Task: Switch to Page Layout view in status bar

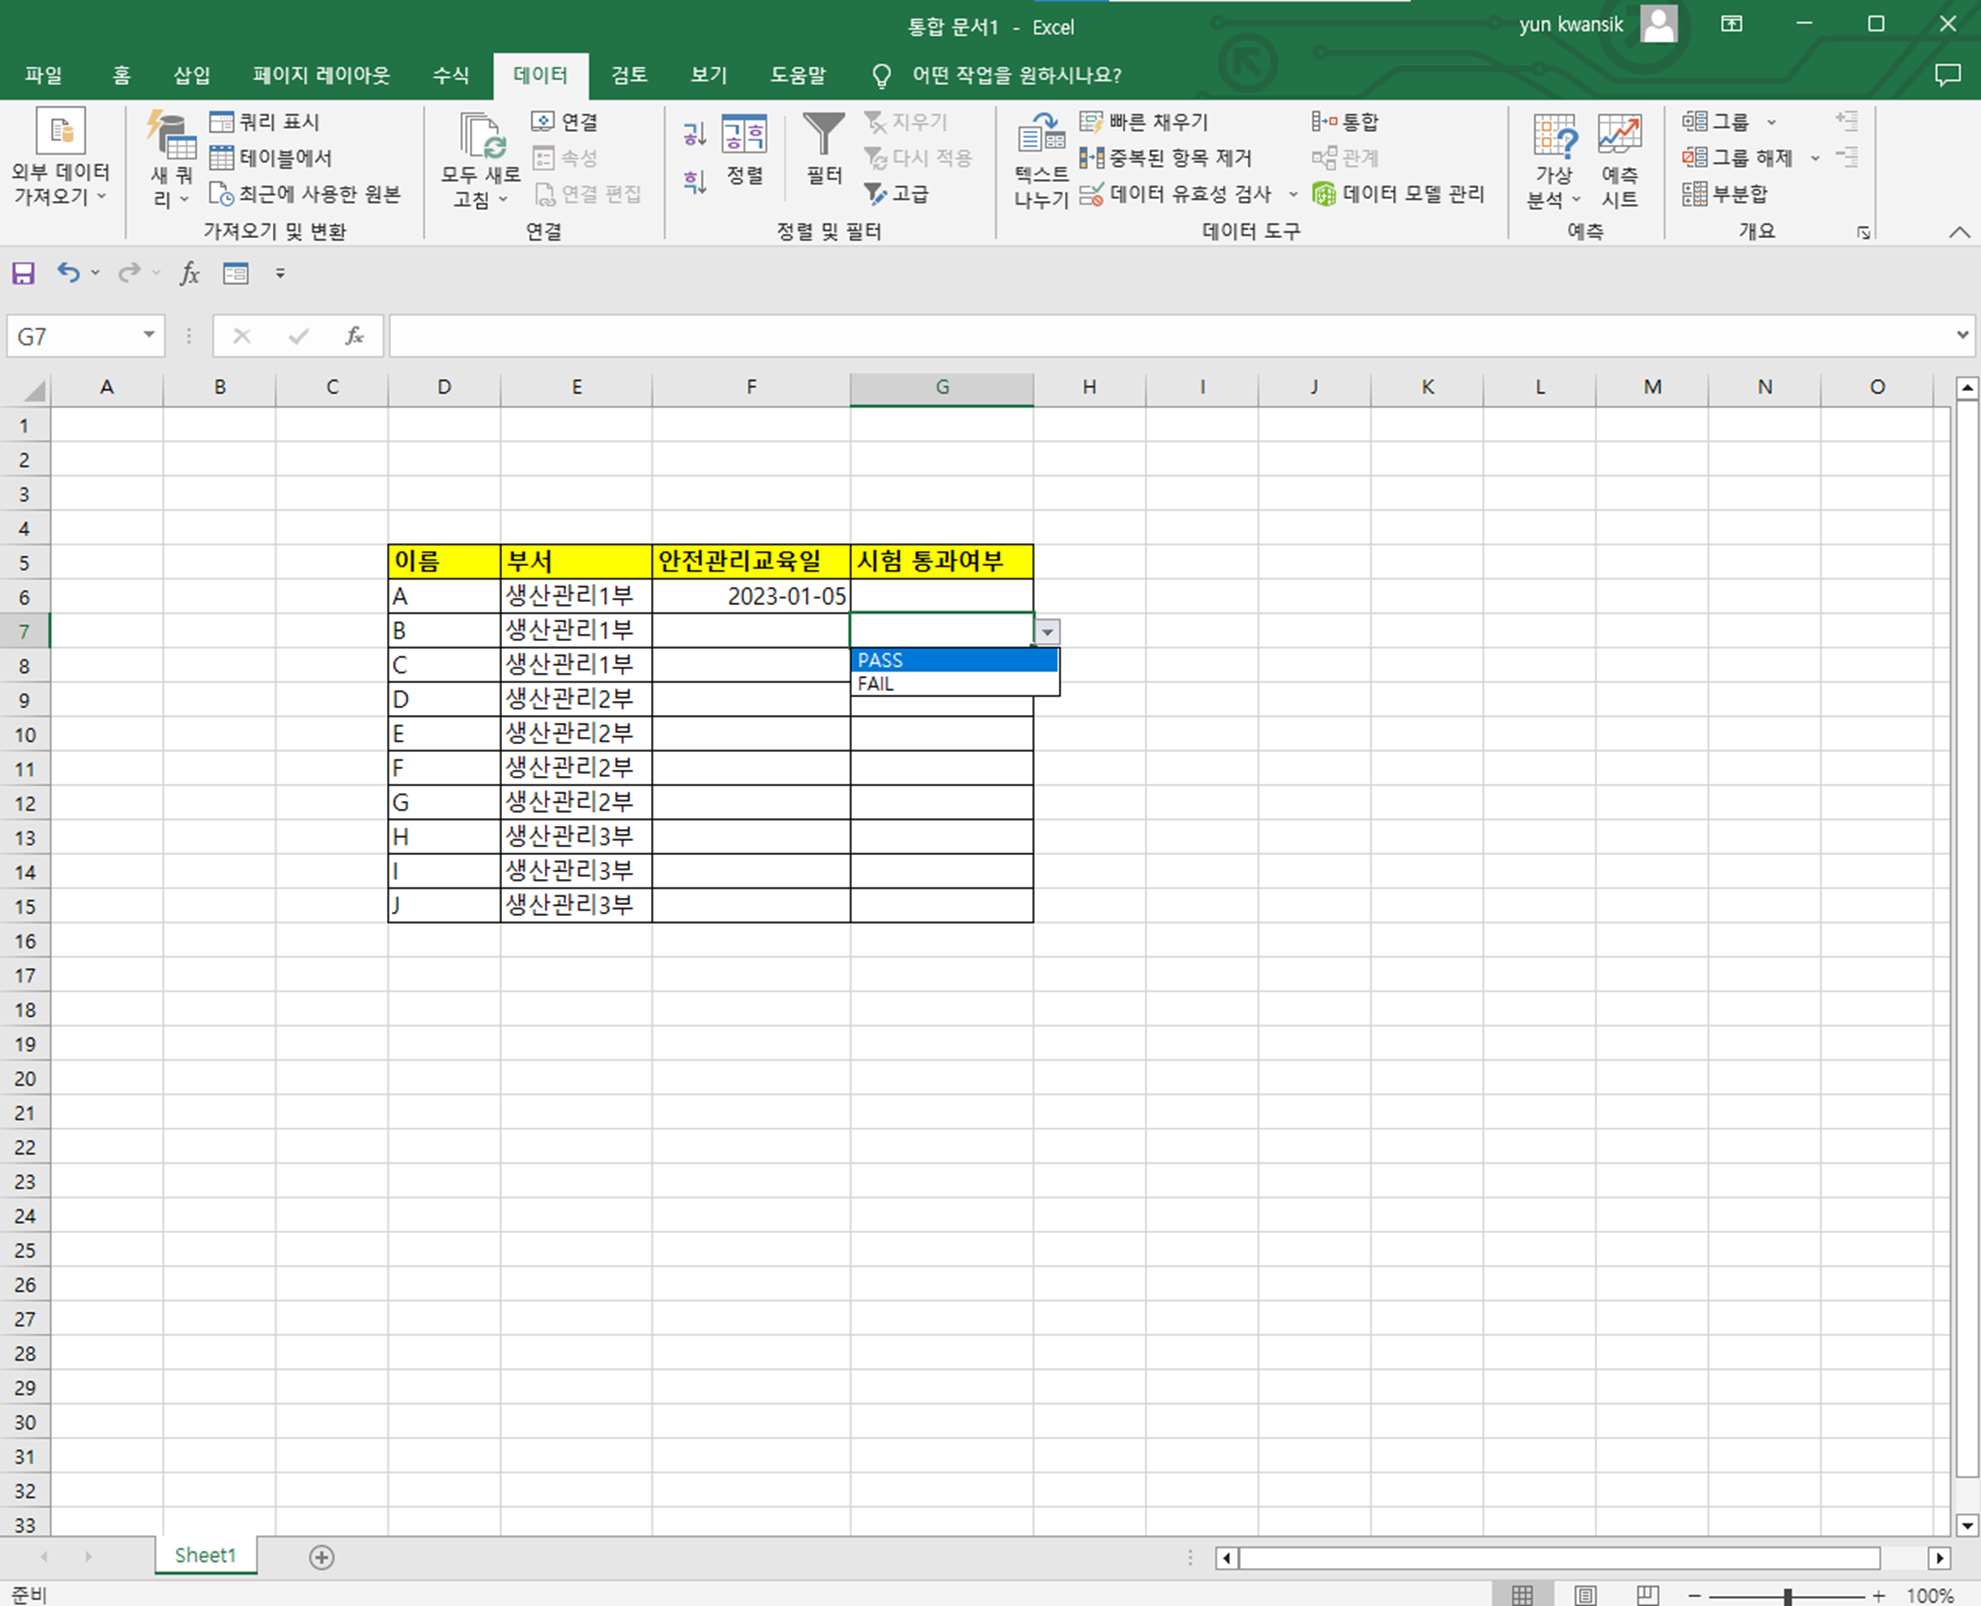Action: coord(1585,1594)
